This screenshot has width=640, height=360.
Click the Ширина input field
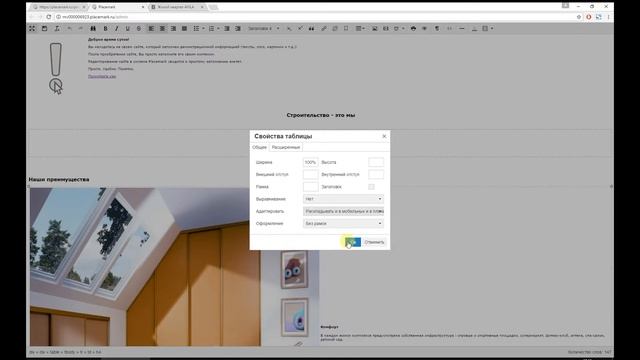click(310, 162)
